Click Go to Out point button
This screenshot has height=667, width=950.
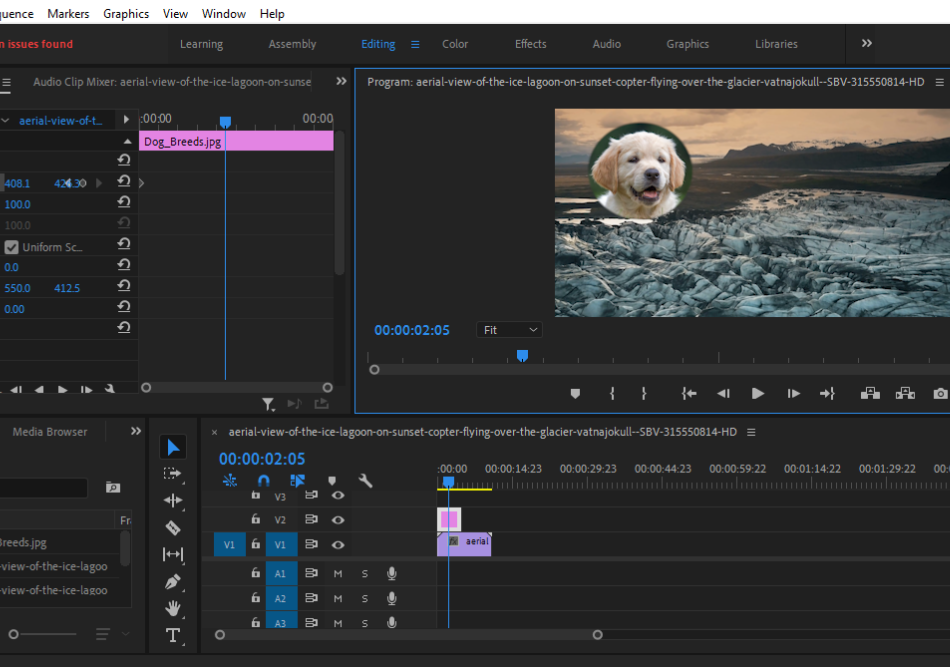click(x=827, y=394)
